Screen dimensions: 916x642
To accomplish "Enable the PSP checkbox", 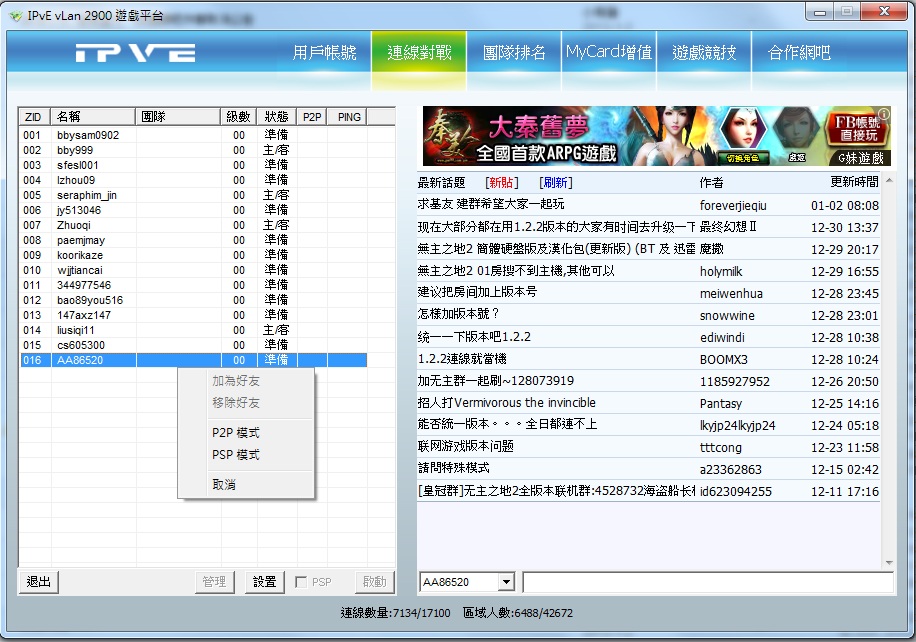I will click(302, 582).
